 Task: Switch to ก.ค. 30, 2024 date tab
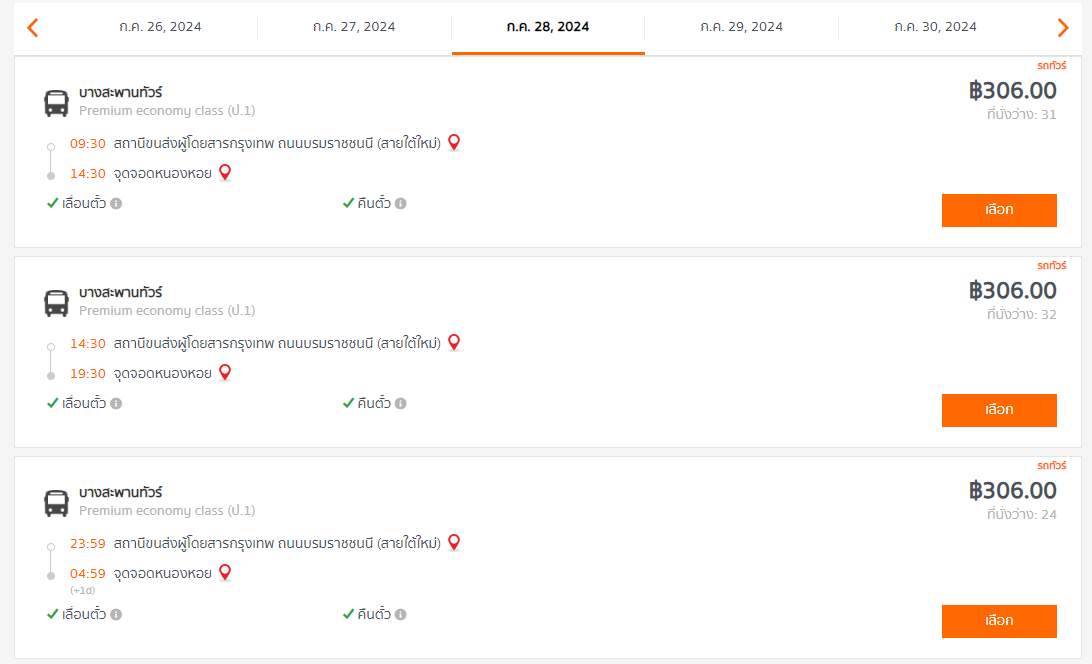[x=935, y=27]
